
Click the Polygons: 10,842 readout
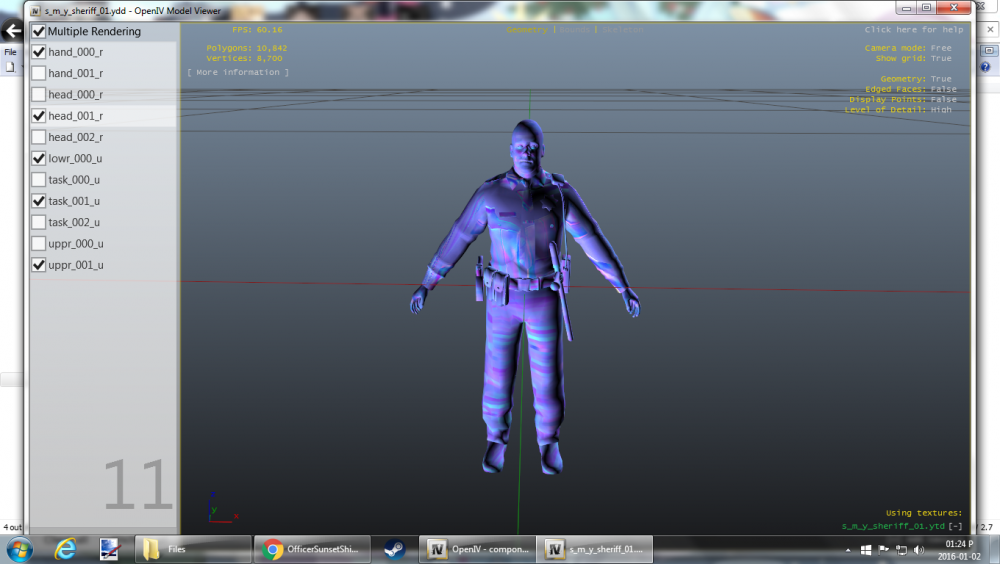(x=247, y=48)
